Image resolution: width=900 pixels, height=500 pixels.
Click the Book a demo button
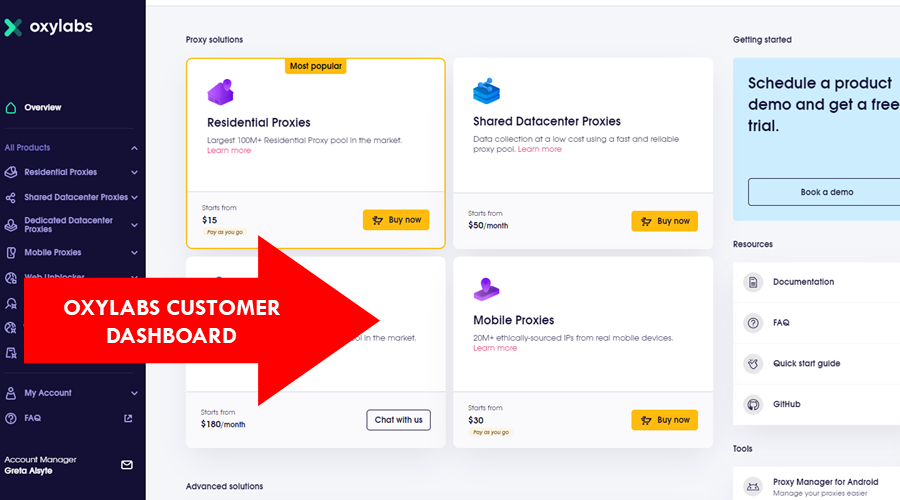[827, 192]
